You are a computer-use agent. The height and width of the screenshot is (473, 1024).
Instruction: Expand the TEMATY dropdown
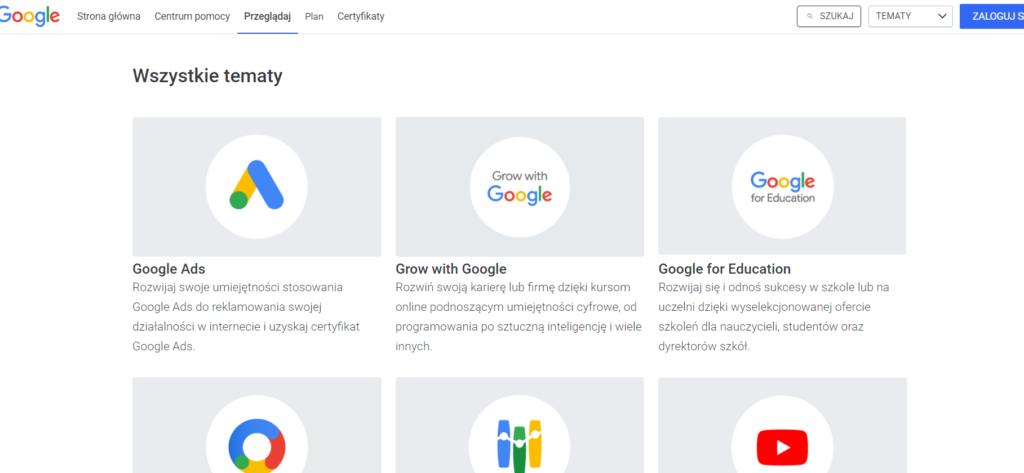click(910, 16)
